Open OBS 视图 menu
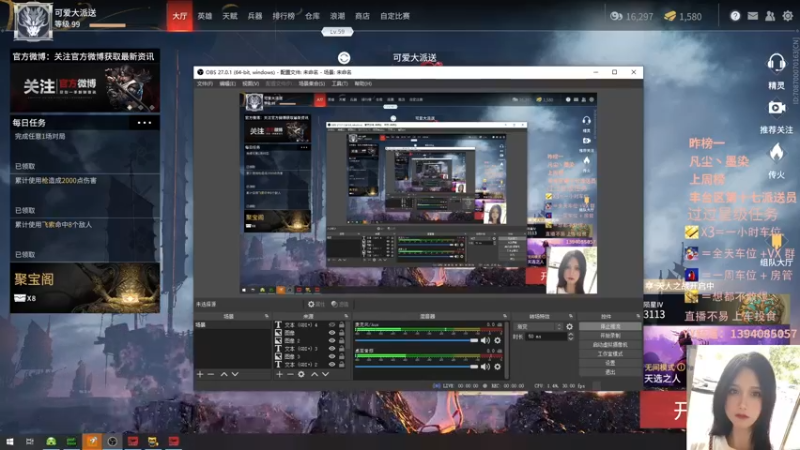The image size is (800, 450). tap(251, 83)
